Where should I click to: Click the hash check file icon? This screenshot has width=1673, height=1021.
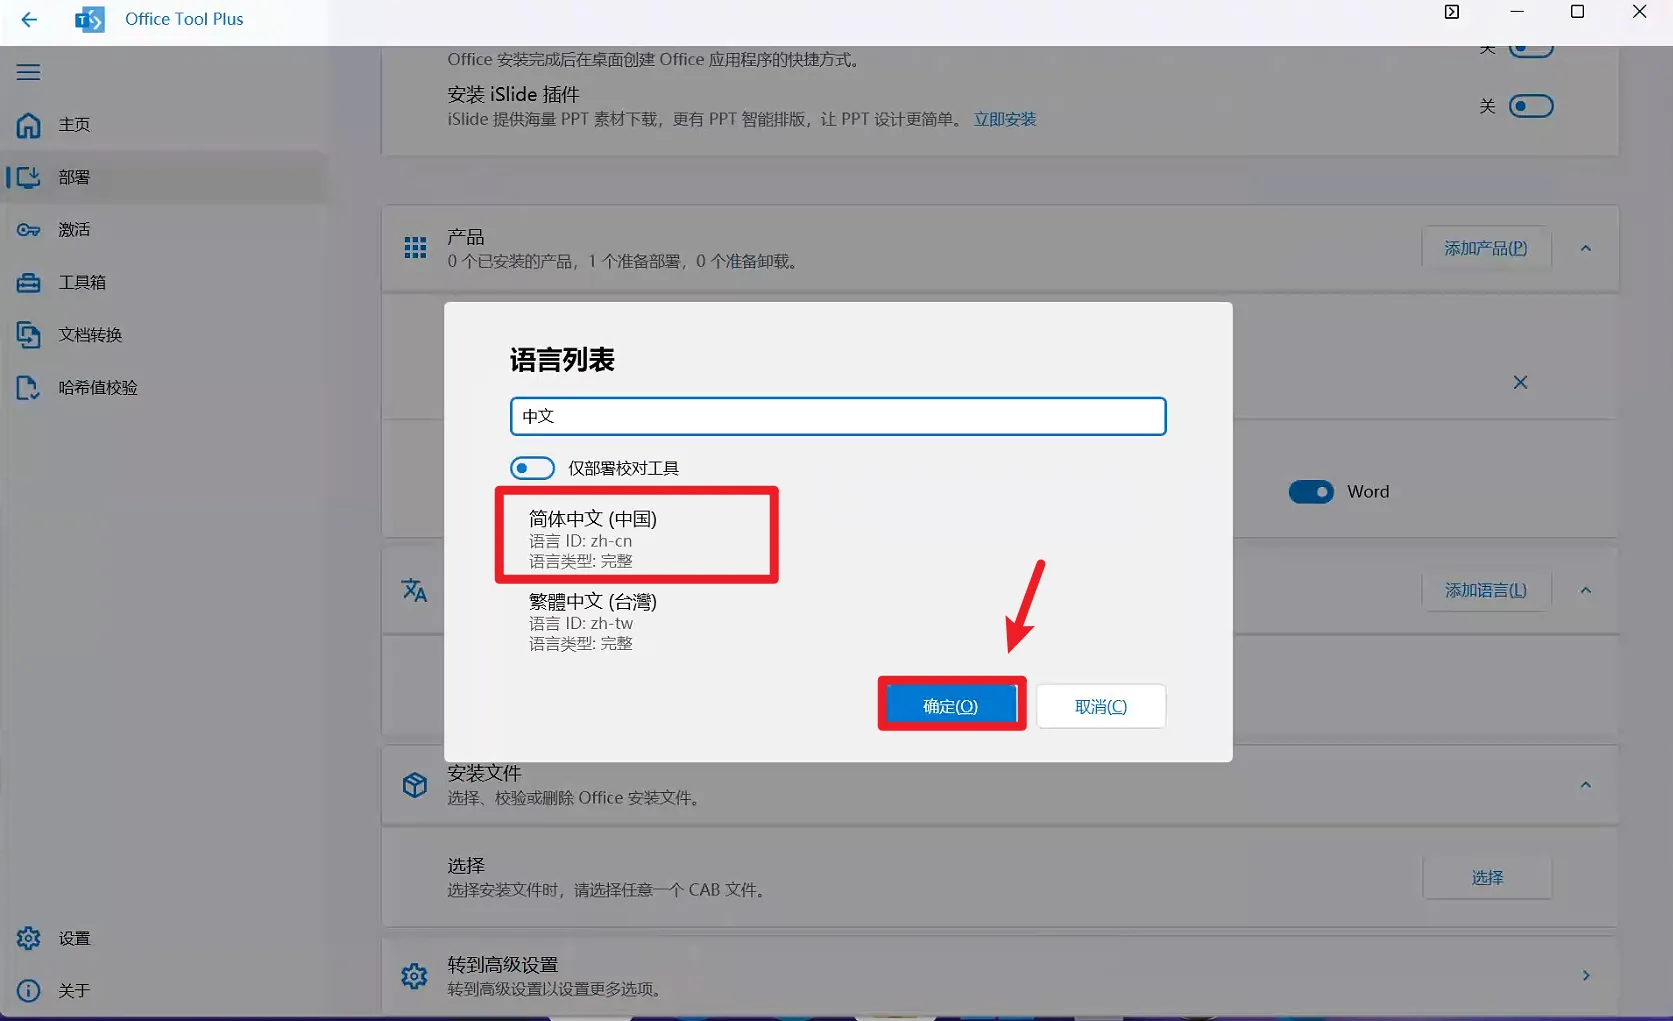[x=28, y=388]
